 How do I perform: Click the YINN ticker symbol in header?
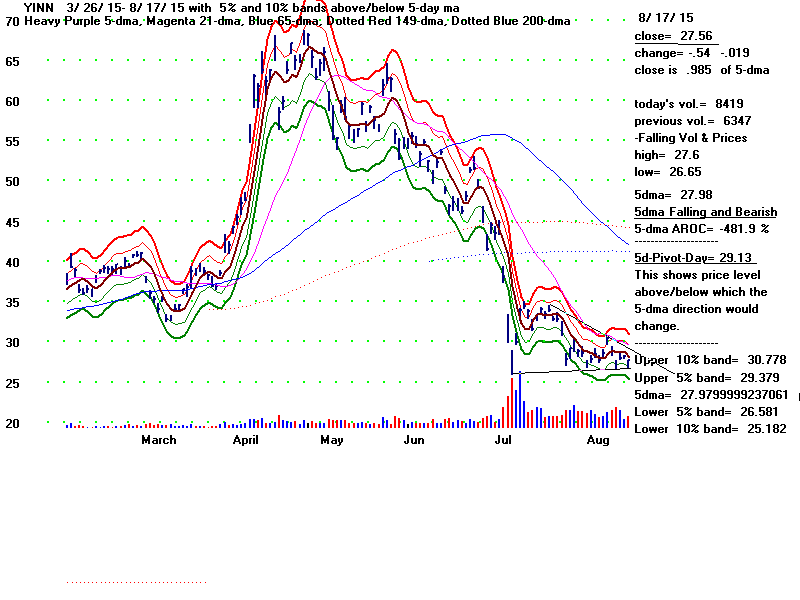(x=26, y=7)
